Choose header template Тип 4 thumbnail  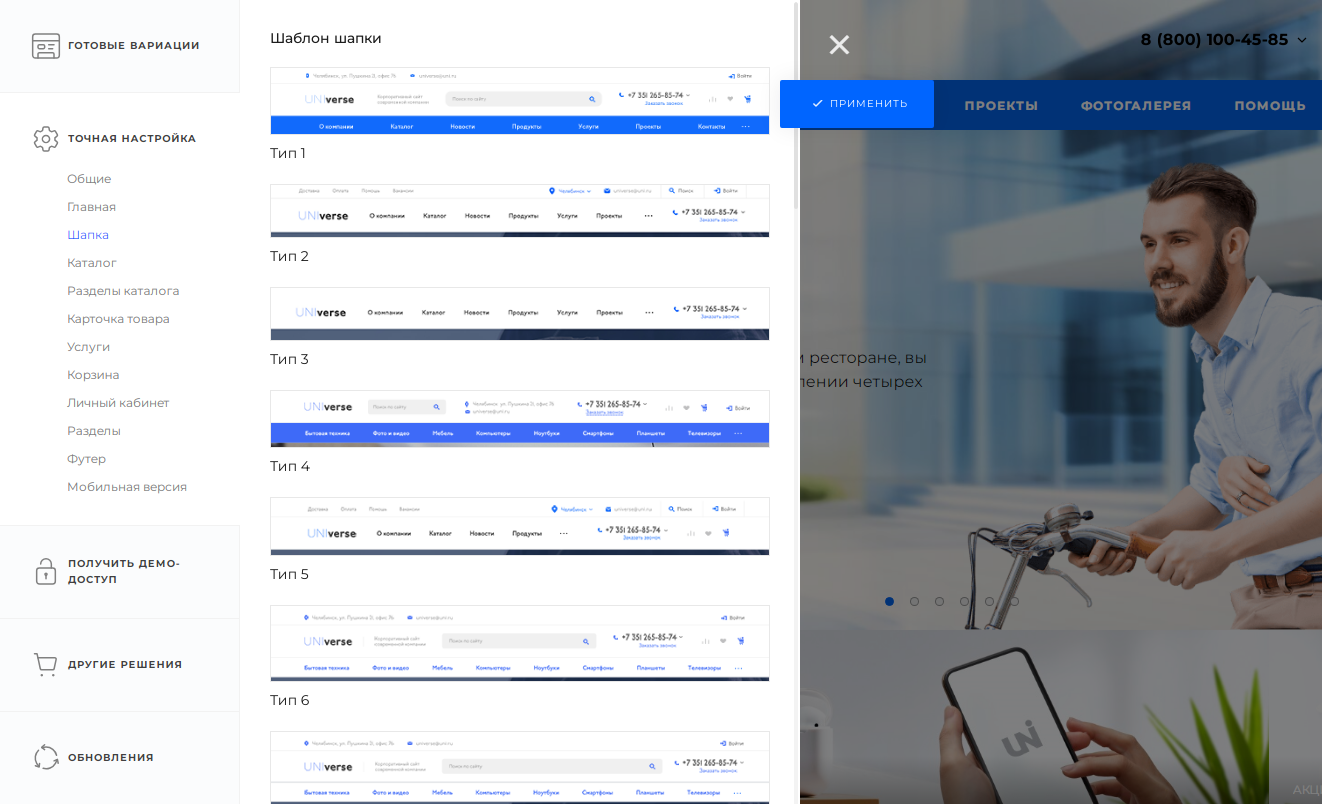(520, 418)
